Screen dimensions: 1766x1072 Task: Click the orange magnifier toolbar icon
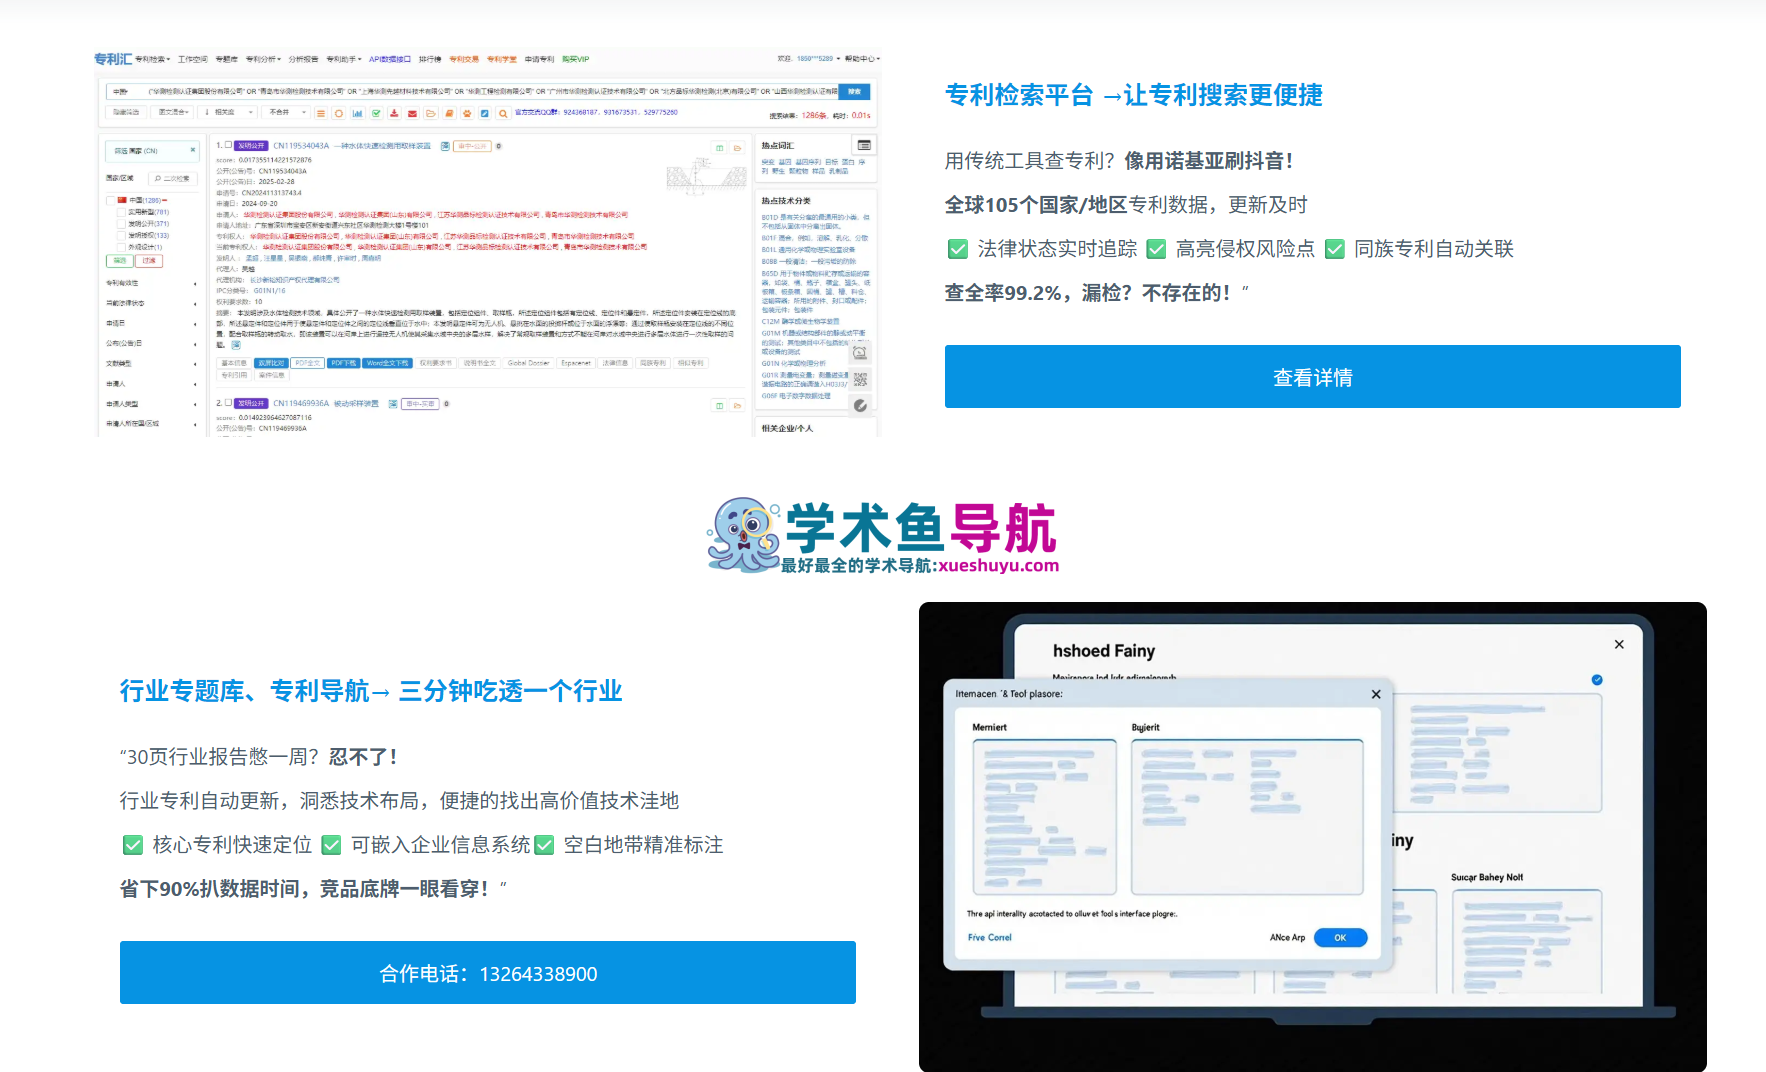[503, 113]
